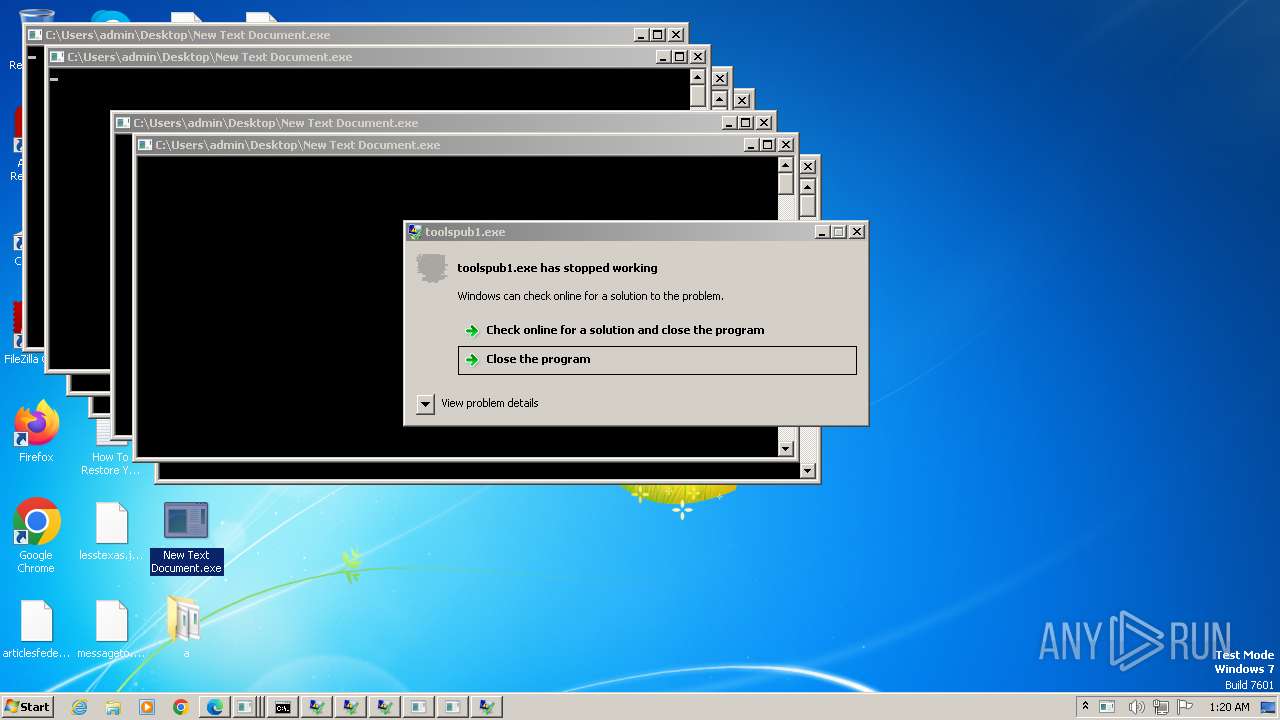Launch Chrome from the taskbar
The image size is (1280, 720).
pos(181,707)
